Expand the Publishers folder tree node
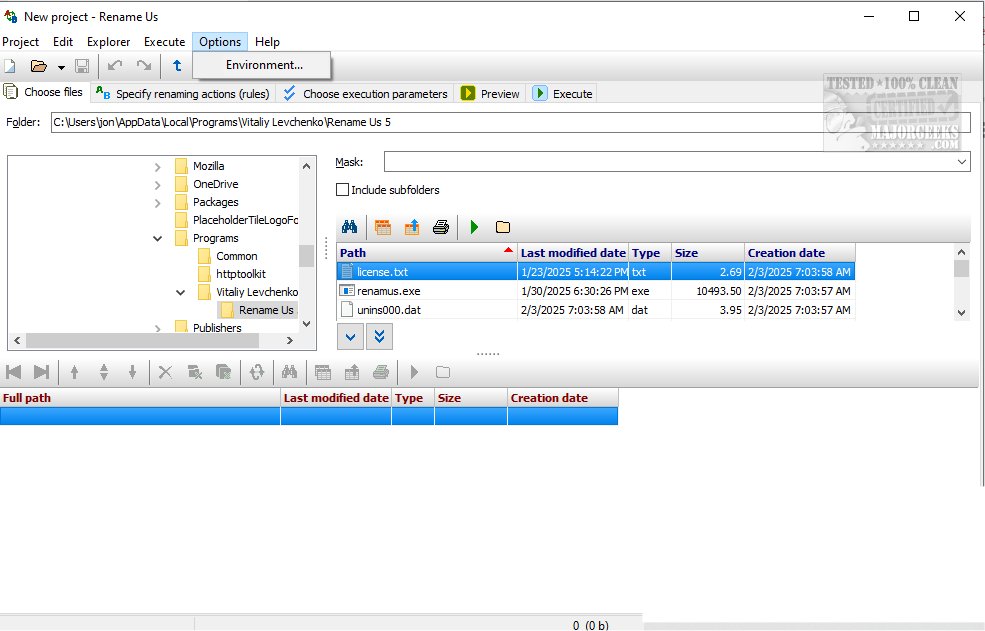The image size is (985, 631). click(x=158, y=327)
